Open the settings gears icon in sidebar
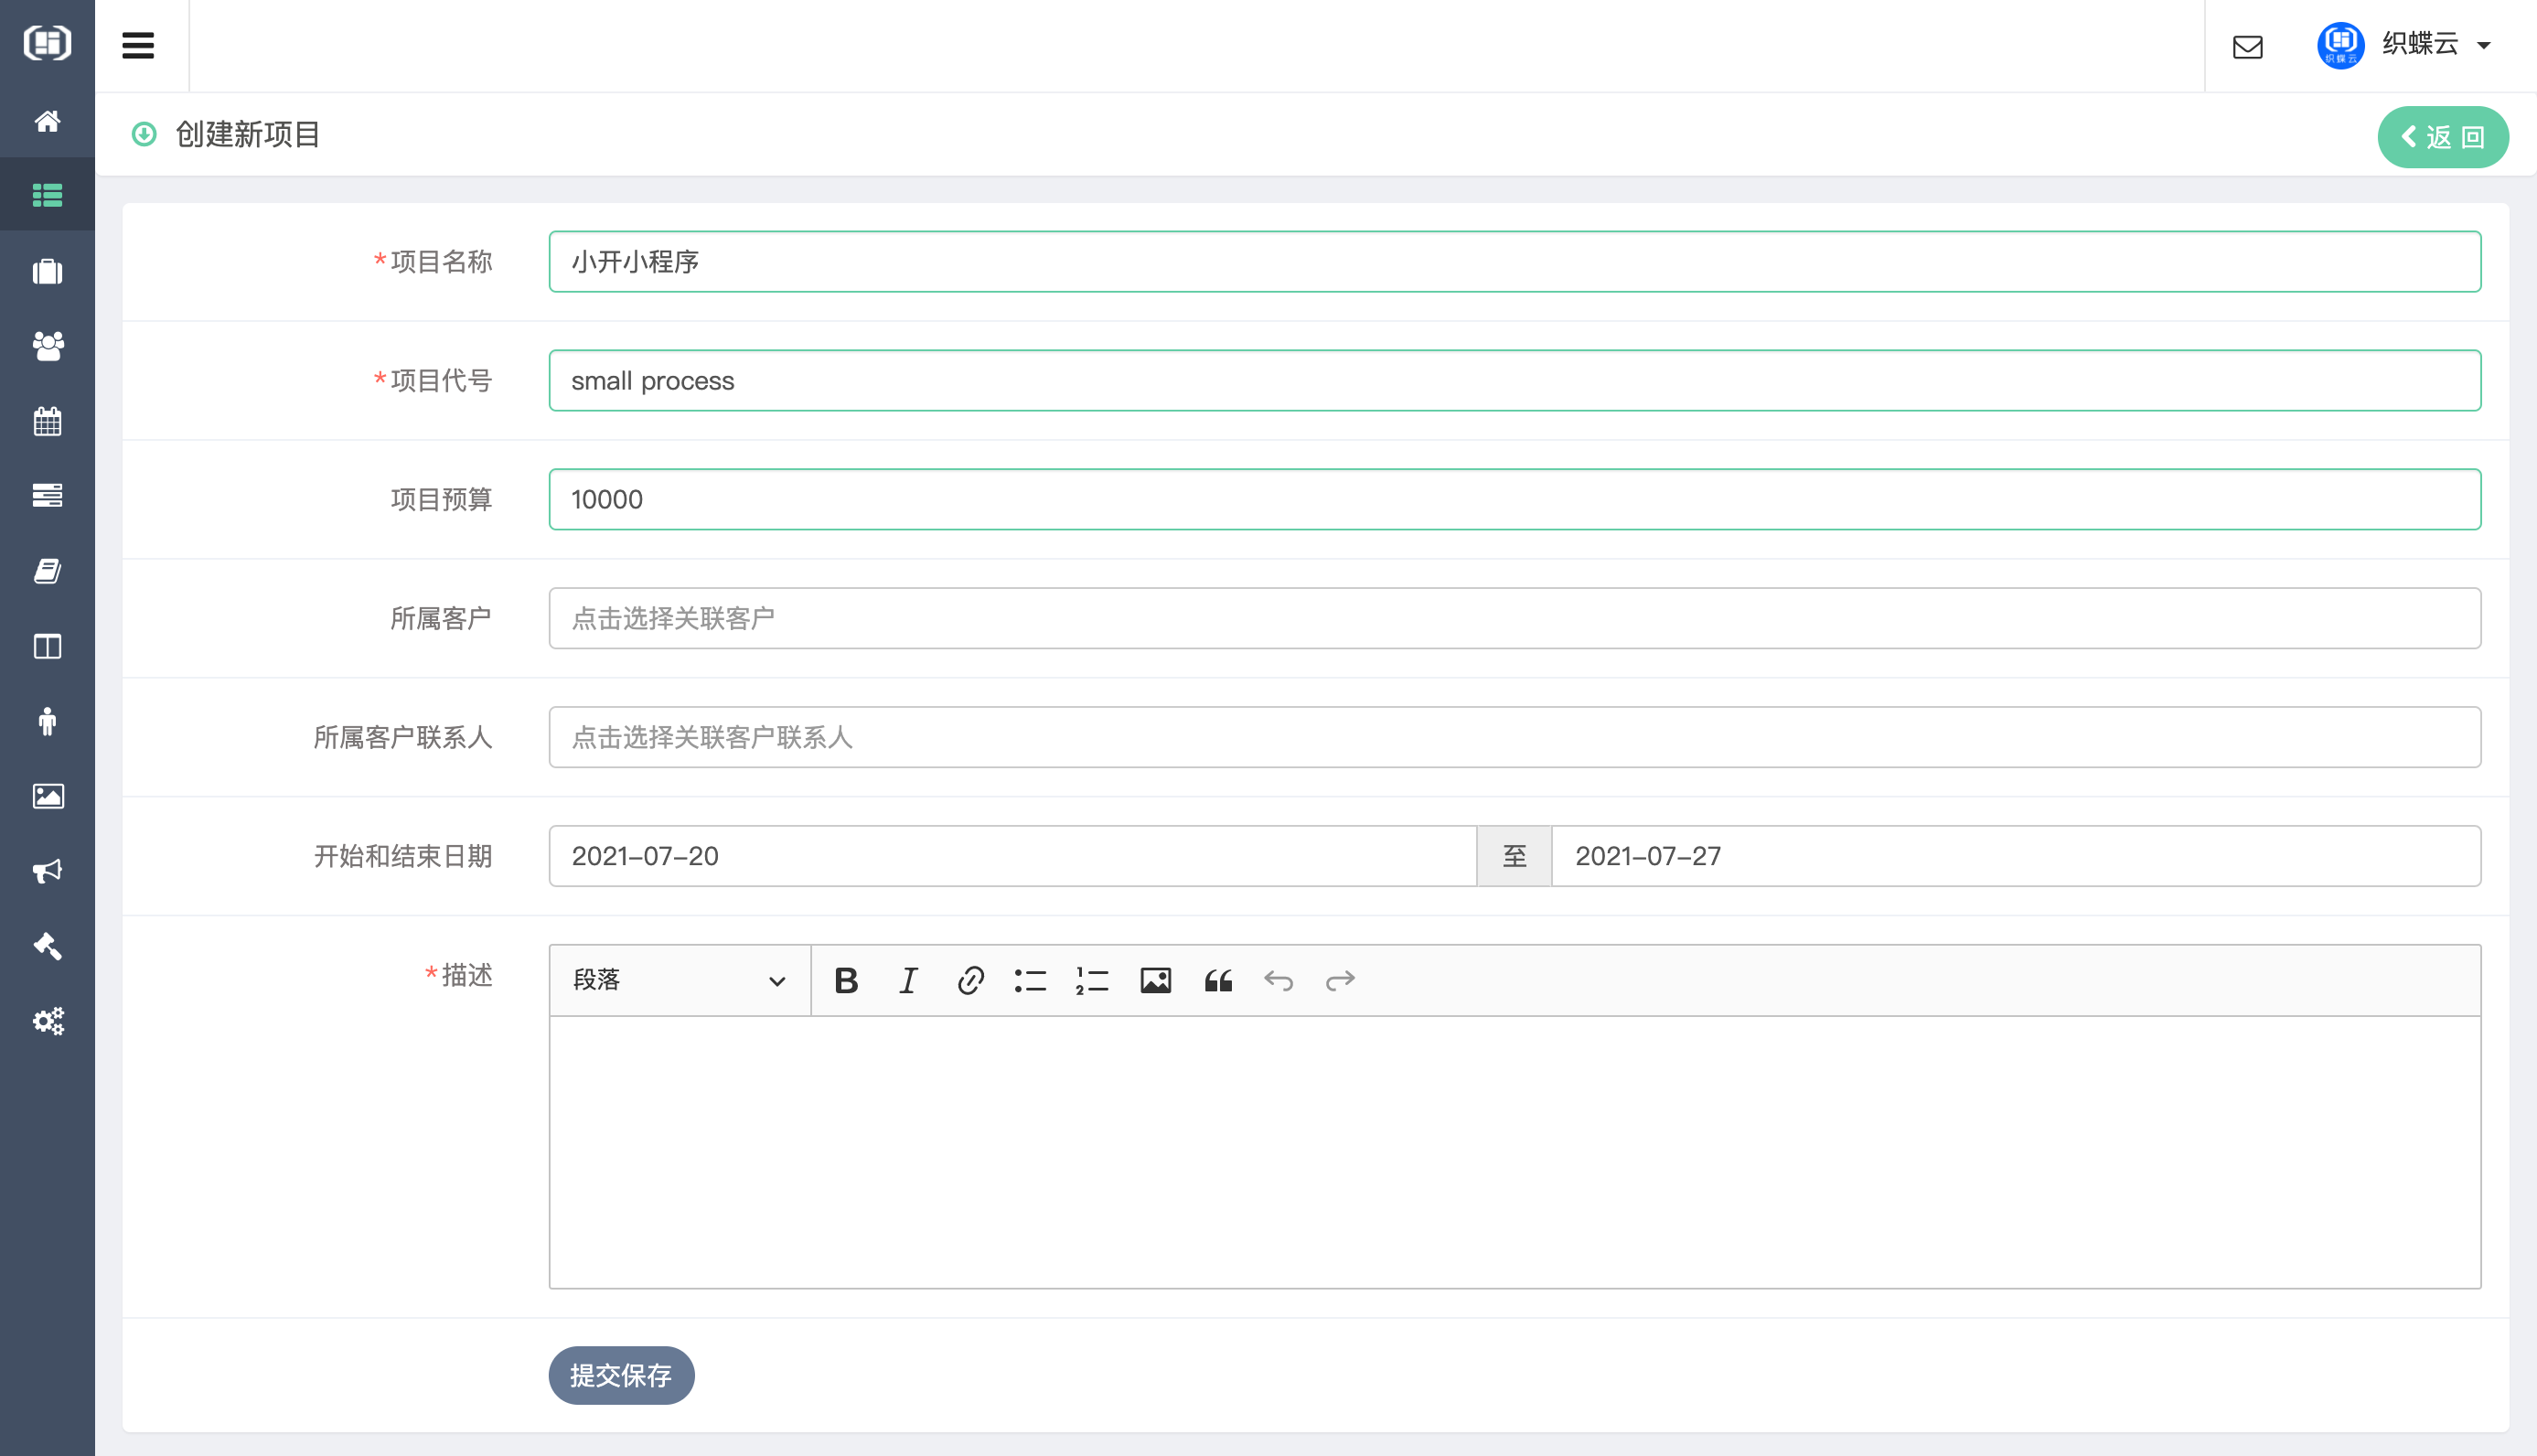 [x=47, y=1021]
